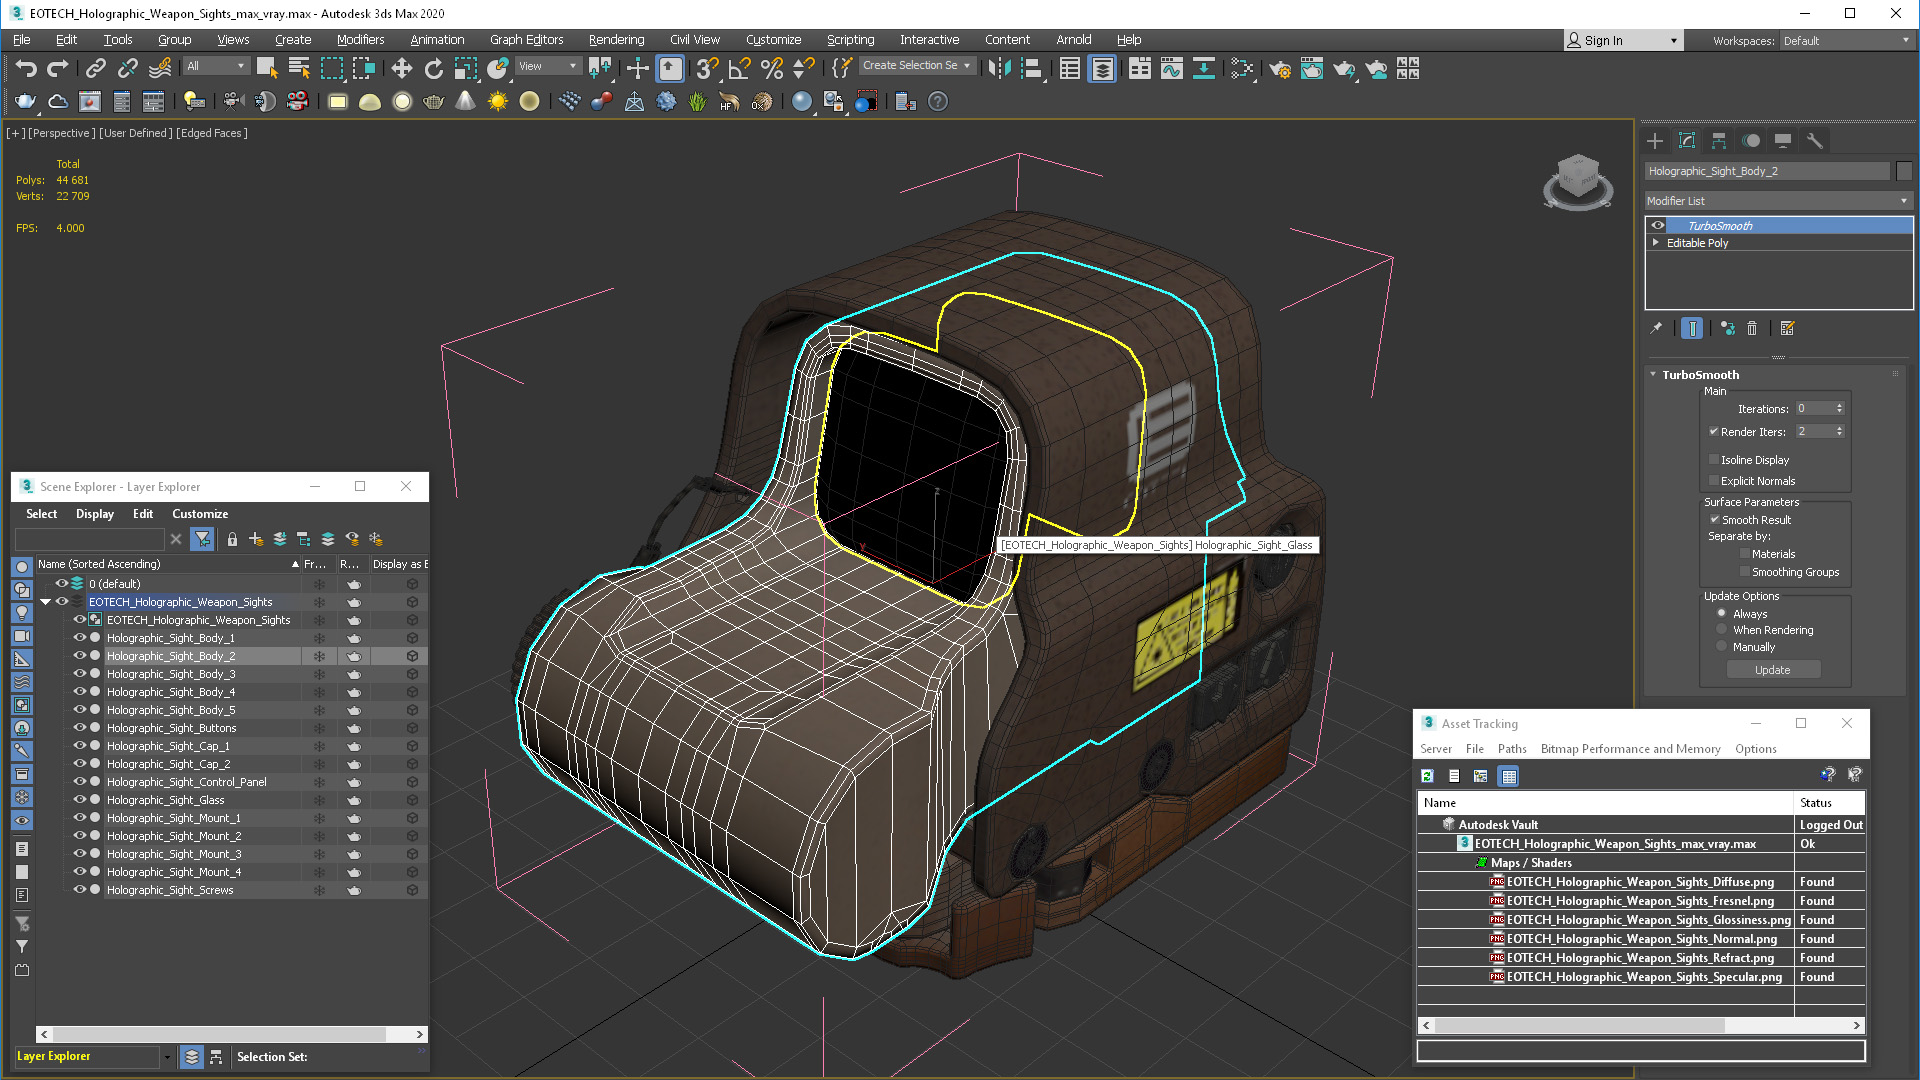This screenshot has height=1080, width=1920.
Task: Click Configure Modifier Sets icon
Action: (1788, 328)
